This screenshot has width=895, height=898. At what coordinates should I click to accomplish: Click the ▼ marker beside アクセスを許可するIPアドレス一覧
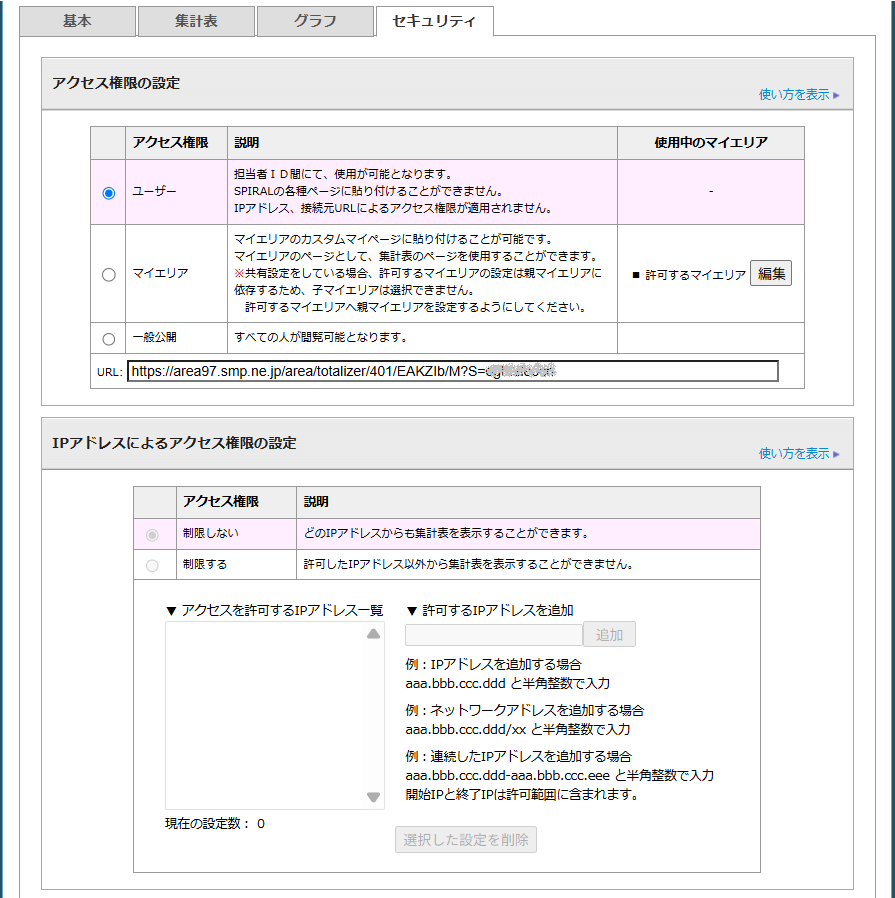[171, 611]
